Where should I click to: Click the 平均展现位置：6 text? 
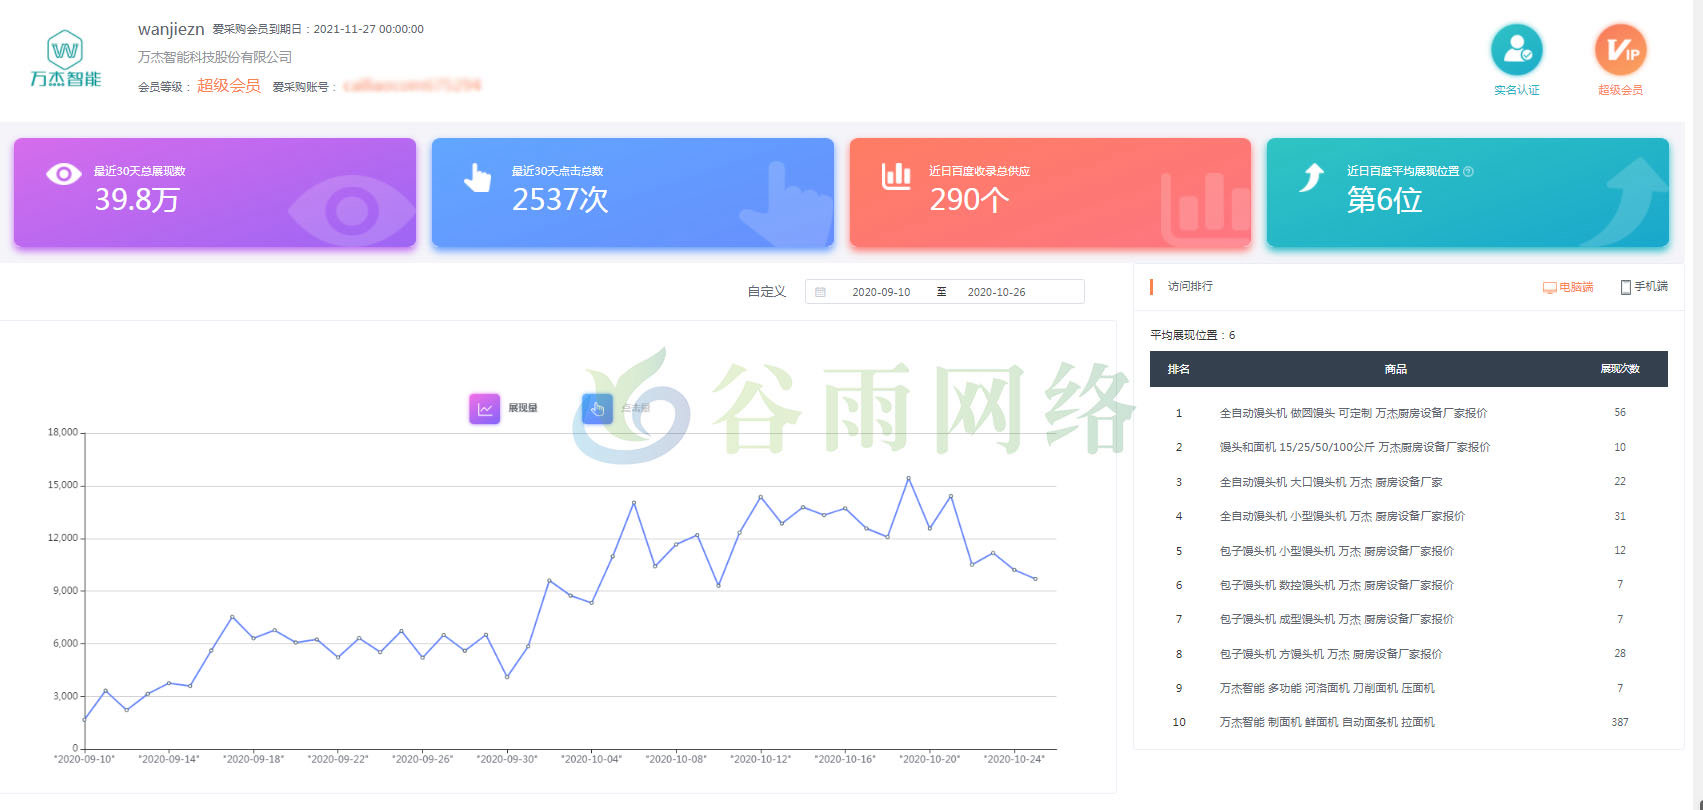pos(1193,335)
